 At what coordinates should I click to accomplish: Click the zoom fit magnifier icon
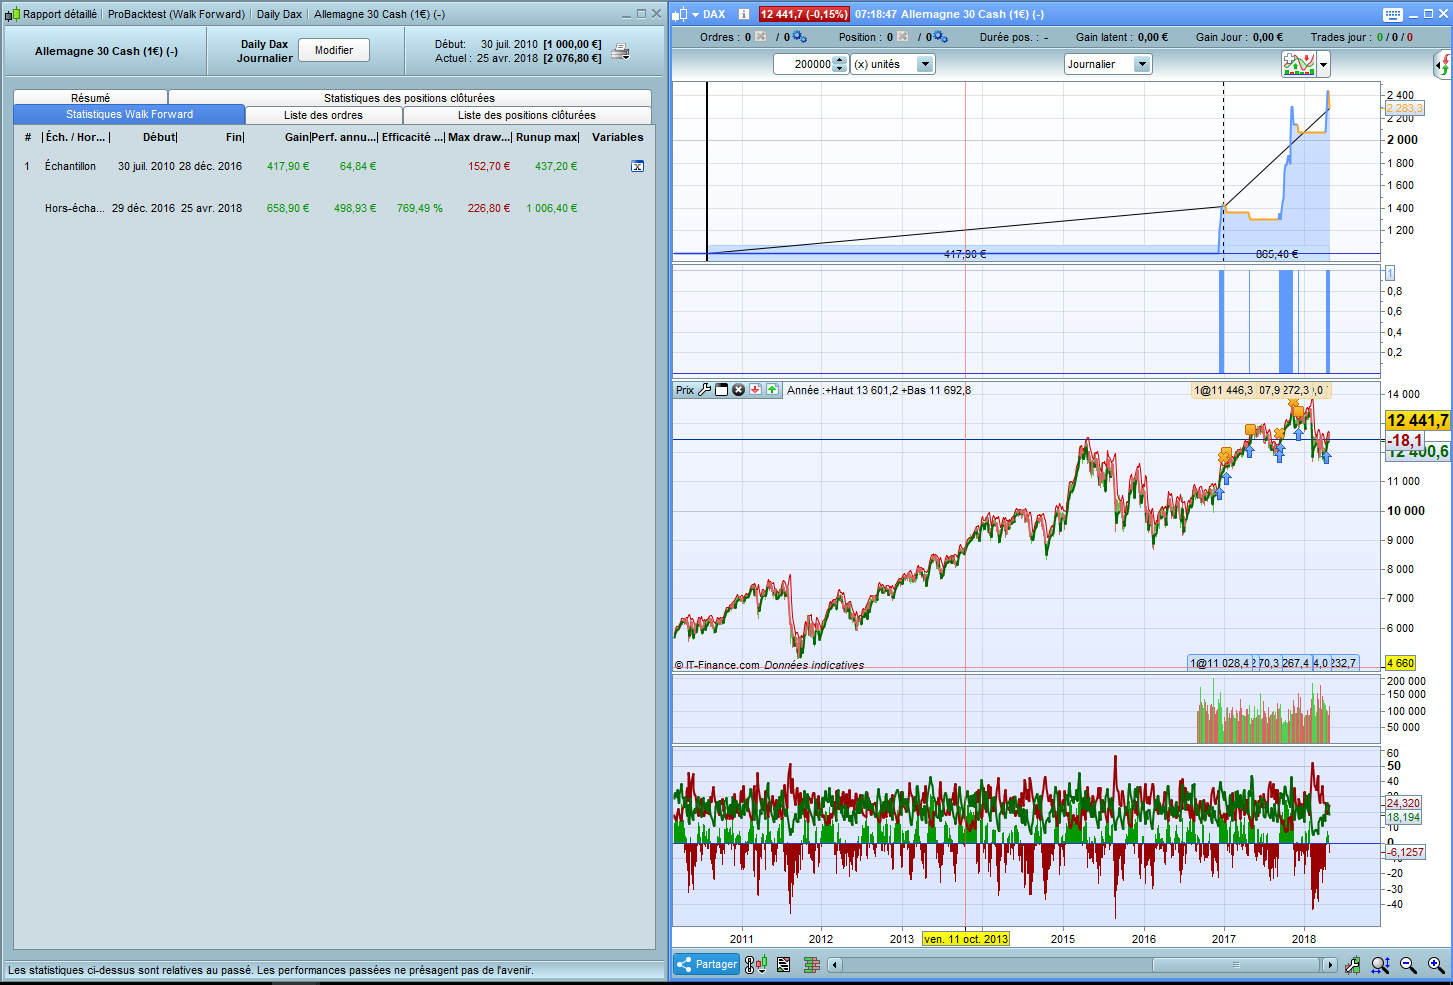coord(1381,965)
